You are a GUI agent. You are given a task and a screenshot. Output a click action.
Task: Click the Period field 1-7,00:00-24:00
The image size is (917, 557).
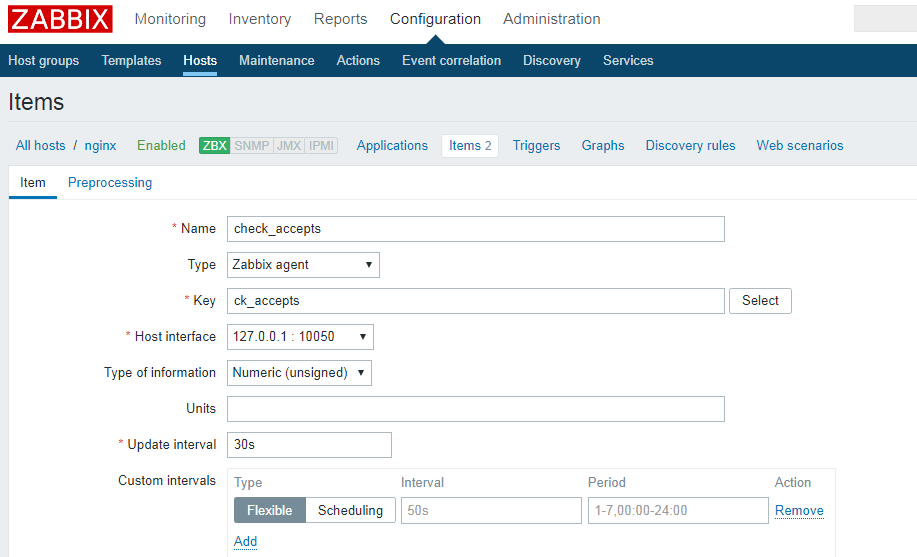678,510
